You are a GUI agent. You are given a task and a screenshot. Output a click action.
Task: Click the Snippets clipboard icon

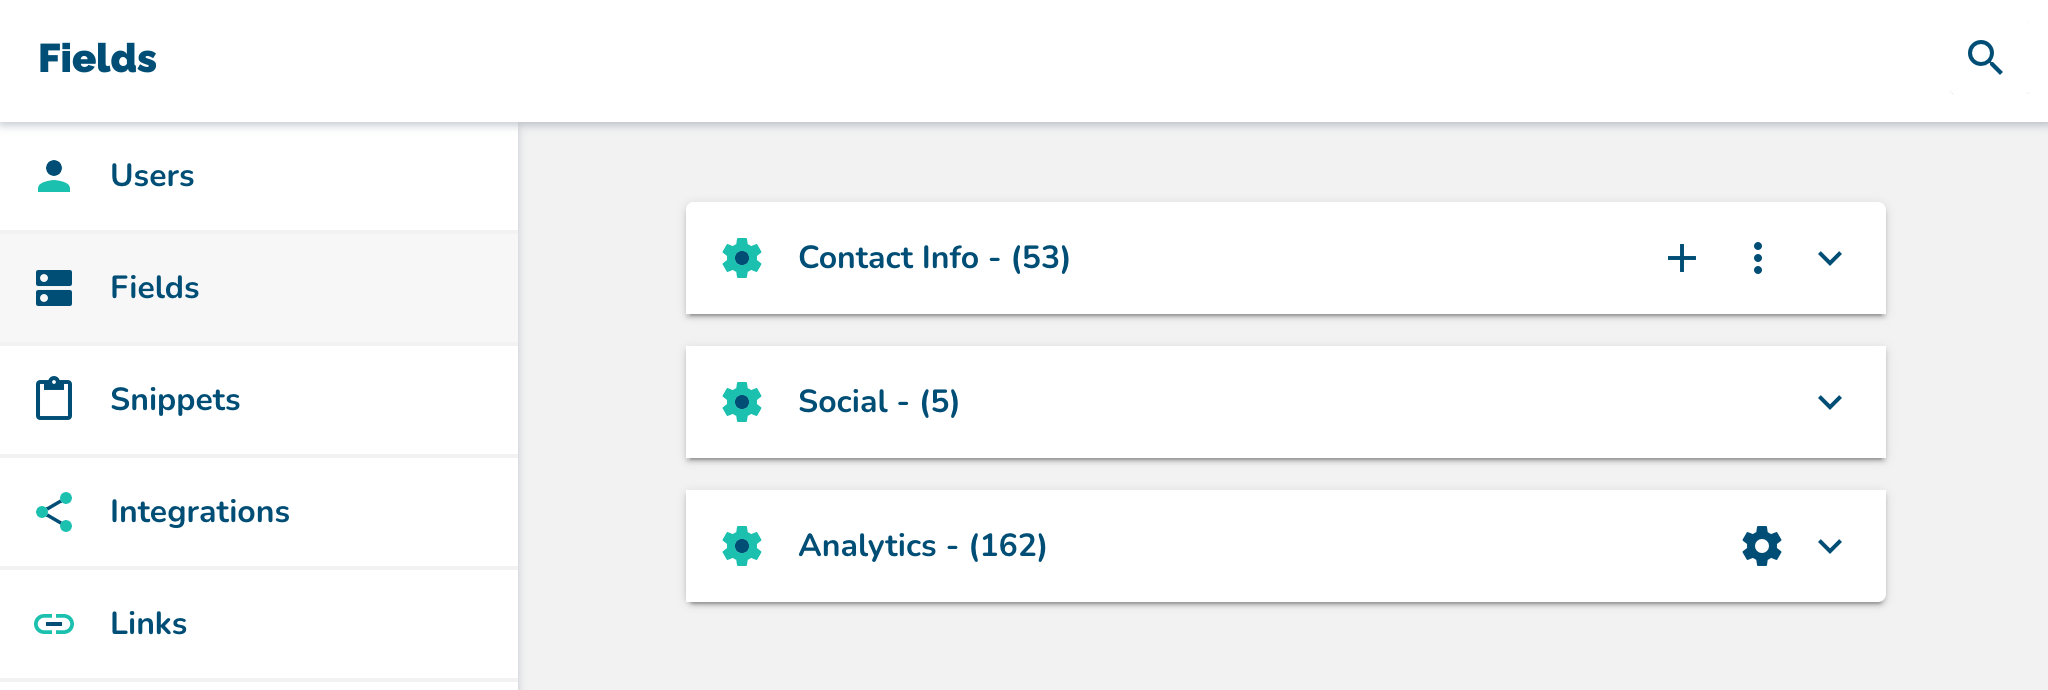(54, 399)
